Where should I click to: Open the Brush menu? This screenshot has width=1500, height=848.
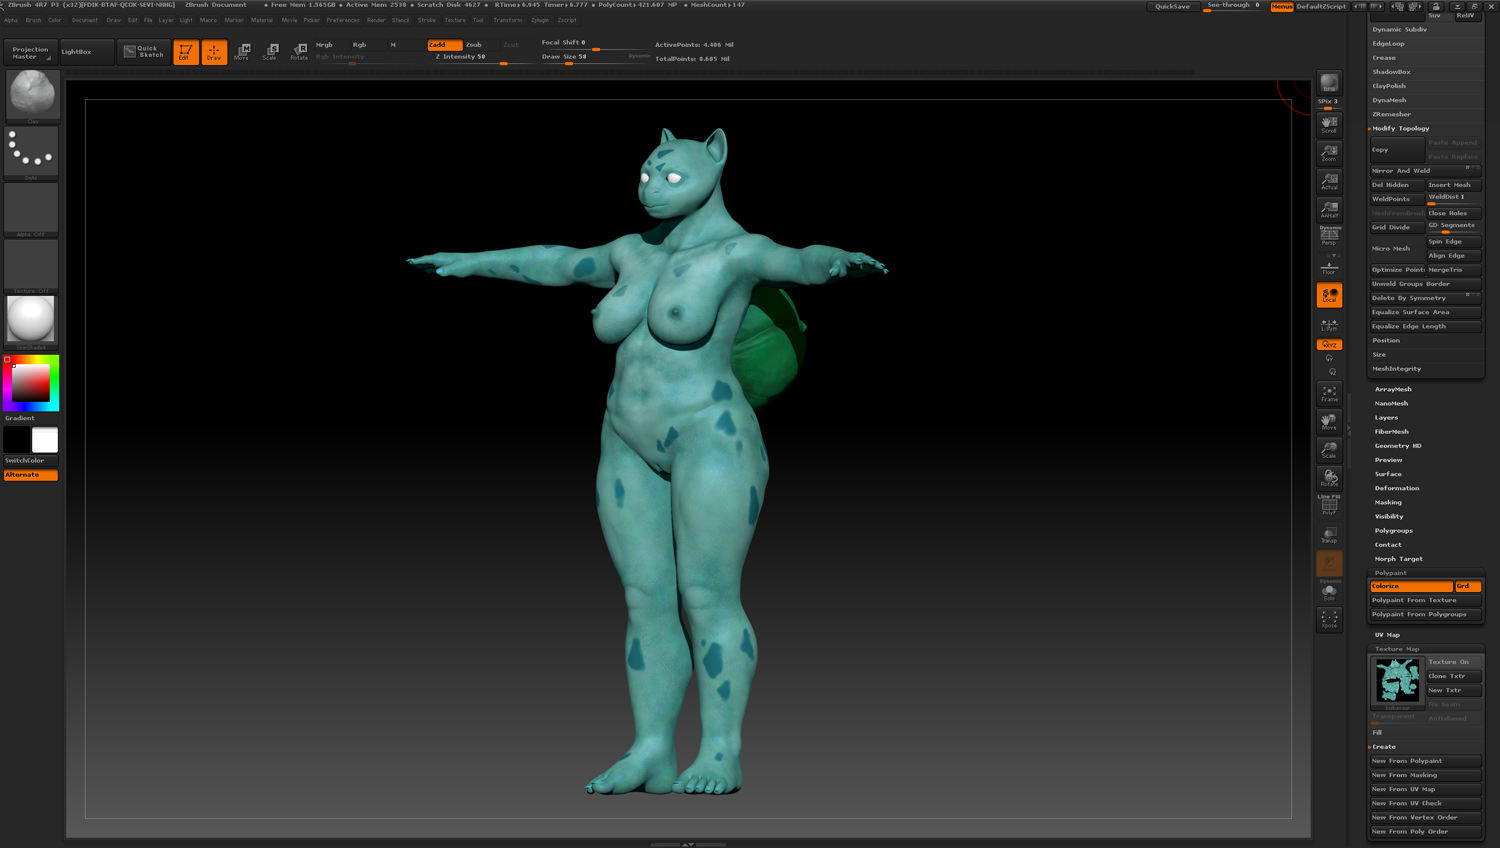tap(33, 20)
